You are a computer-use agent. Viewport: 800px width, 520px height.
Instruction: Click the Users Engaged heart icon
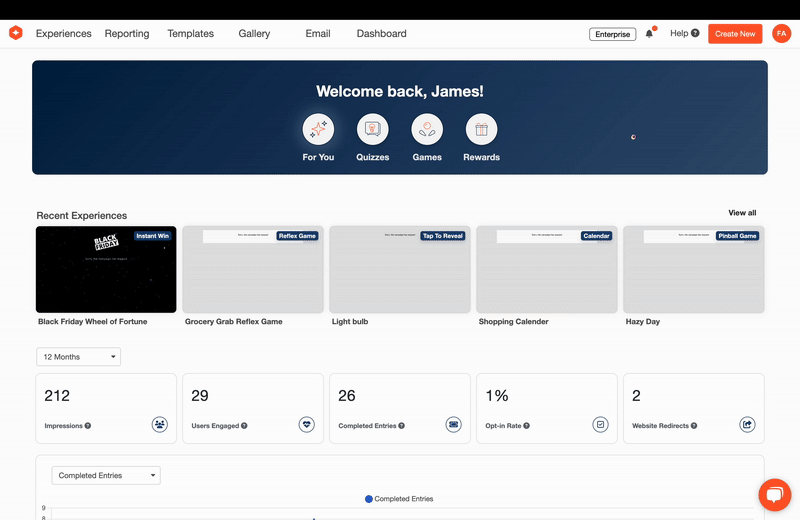click(307, 425)
